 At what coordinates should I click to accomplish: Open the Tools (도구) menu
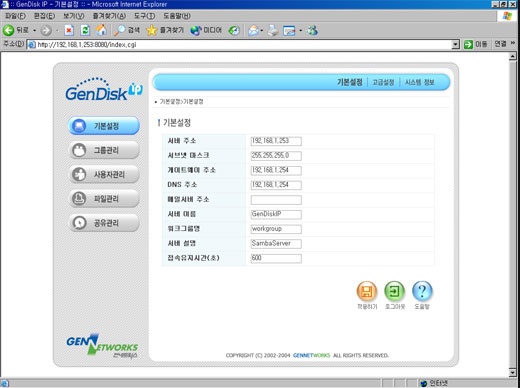point(144,16)
